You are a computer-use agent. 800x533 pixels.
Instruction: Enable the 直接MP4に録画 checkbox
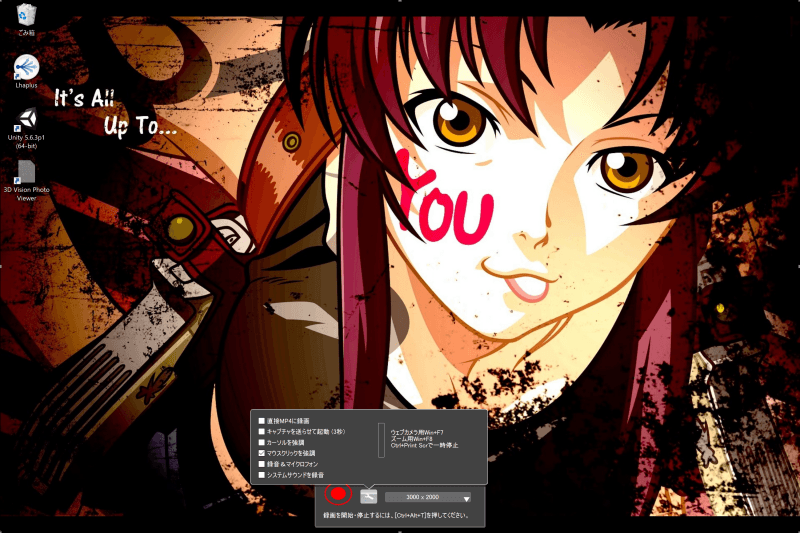pos(262,421)
